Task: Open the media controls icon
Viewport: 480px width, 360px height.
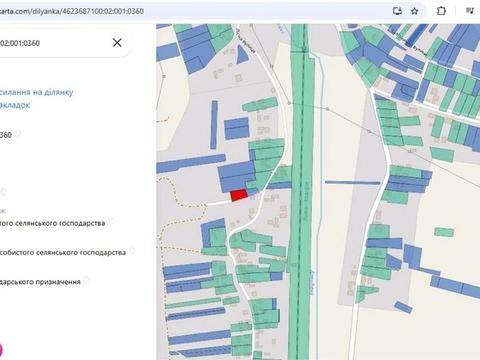Action: tap(470, 11)
